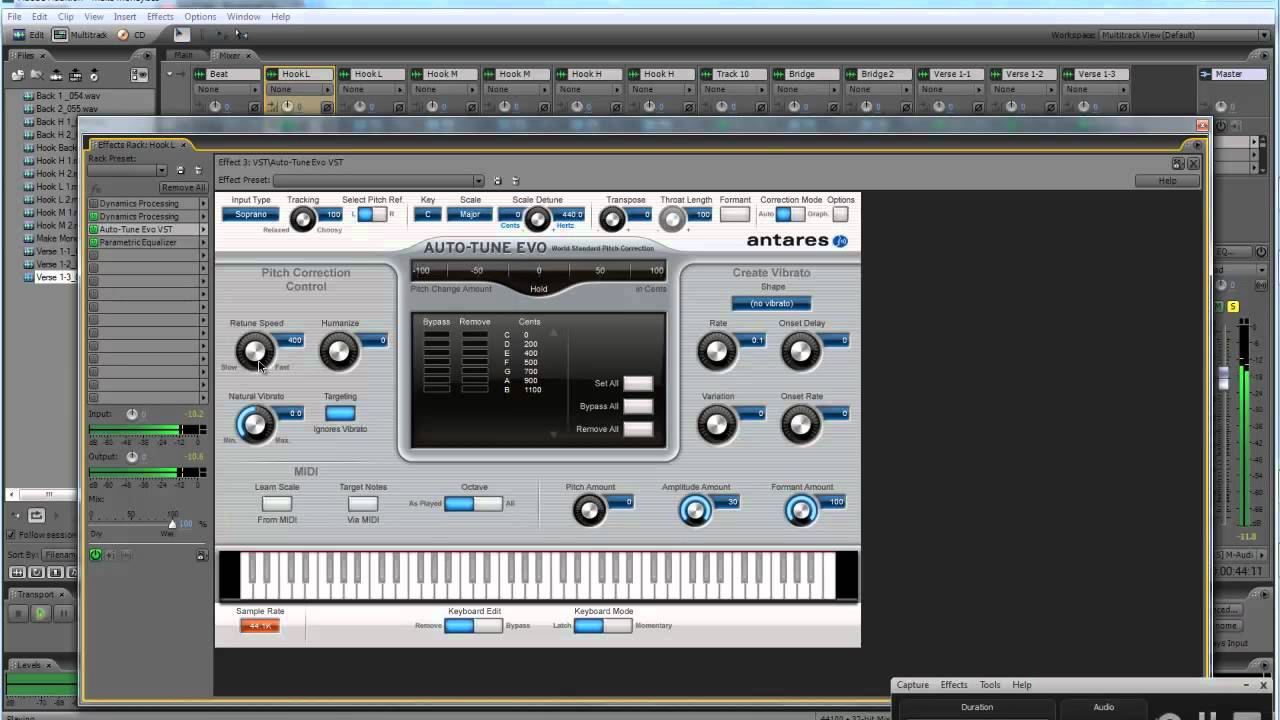Click the Transpose knob
1280x720 pixels.
pyautogui.click(x=612, y=218)
